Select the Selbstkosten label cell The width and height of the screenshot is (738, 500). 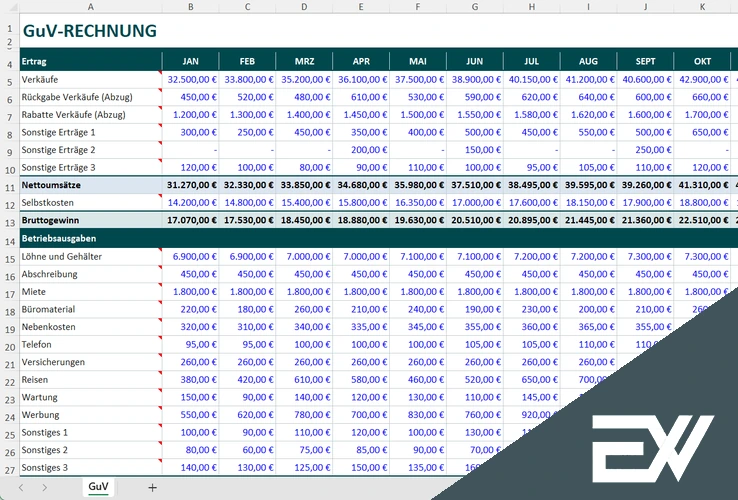[91, 202]
